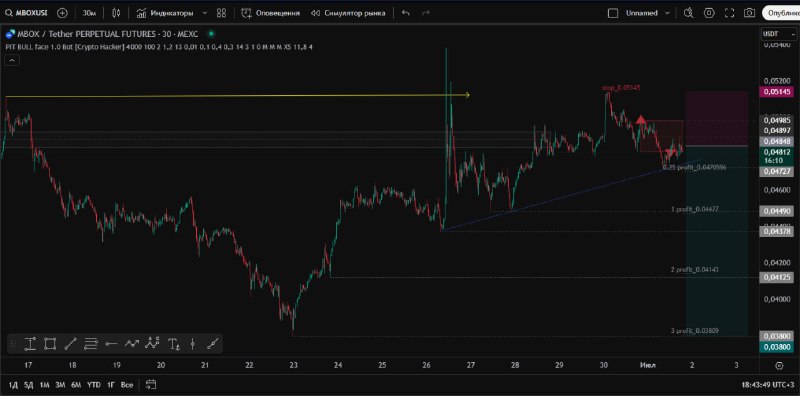Click the 2 profit_0.04143 label
This screenshot has height=396, width=800.
coord(695,269)
